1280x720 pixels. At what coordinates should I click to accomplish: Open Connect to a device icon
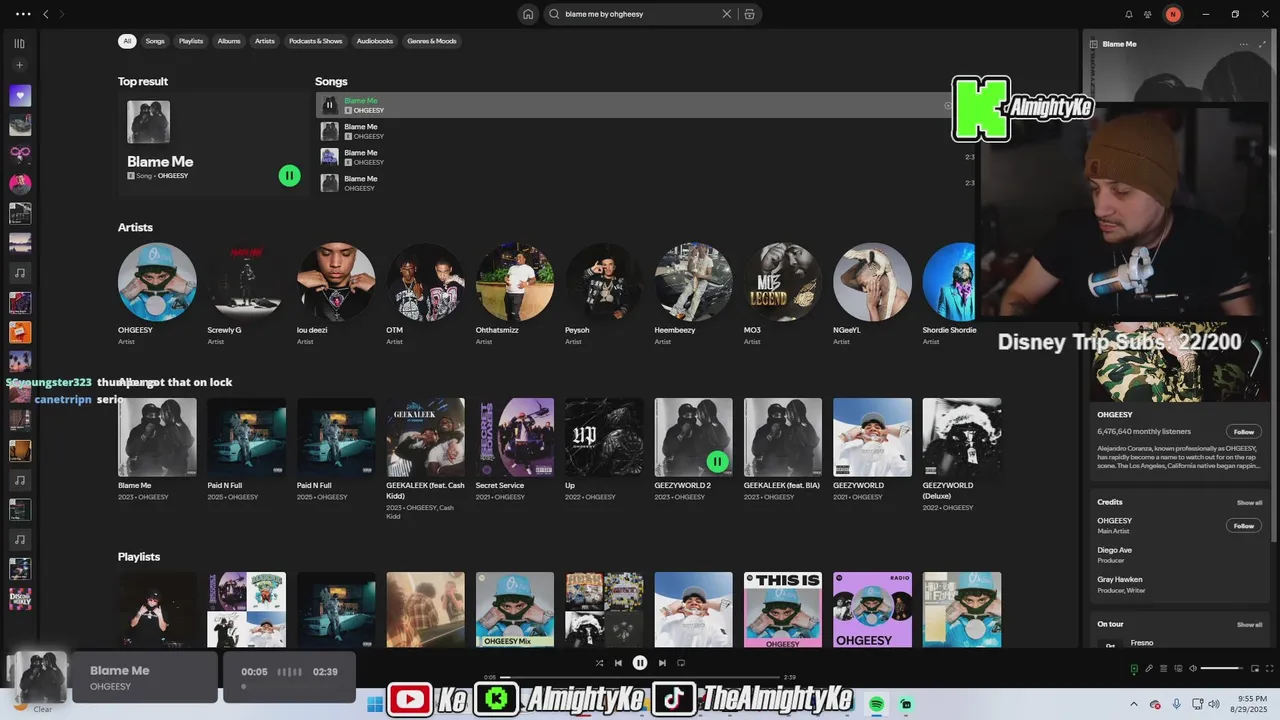[1178, 669]
